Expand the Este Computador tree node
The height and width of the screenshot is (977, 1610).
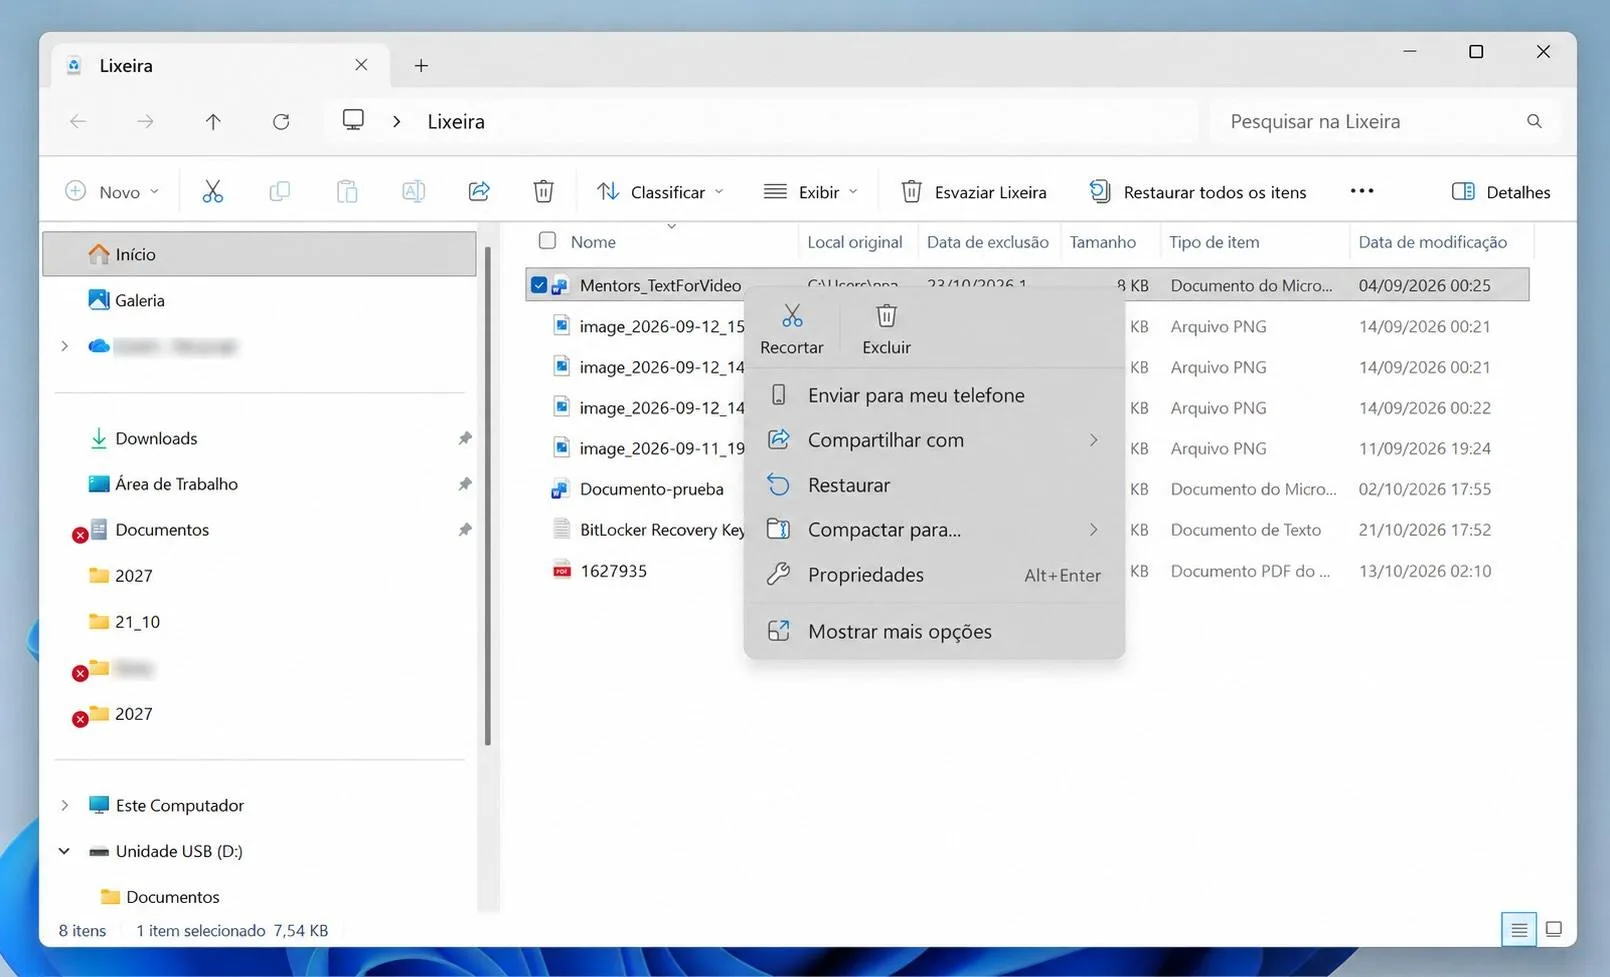[x=65, y=805]
